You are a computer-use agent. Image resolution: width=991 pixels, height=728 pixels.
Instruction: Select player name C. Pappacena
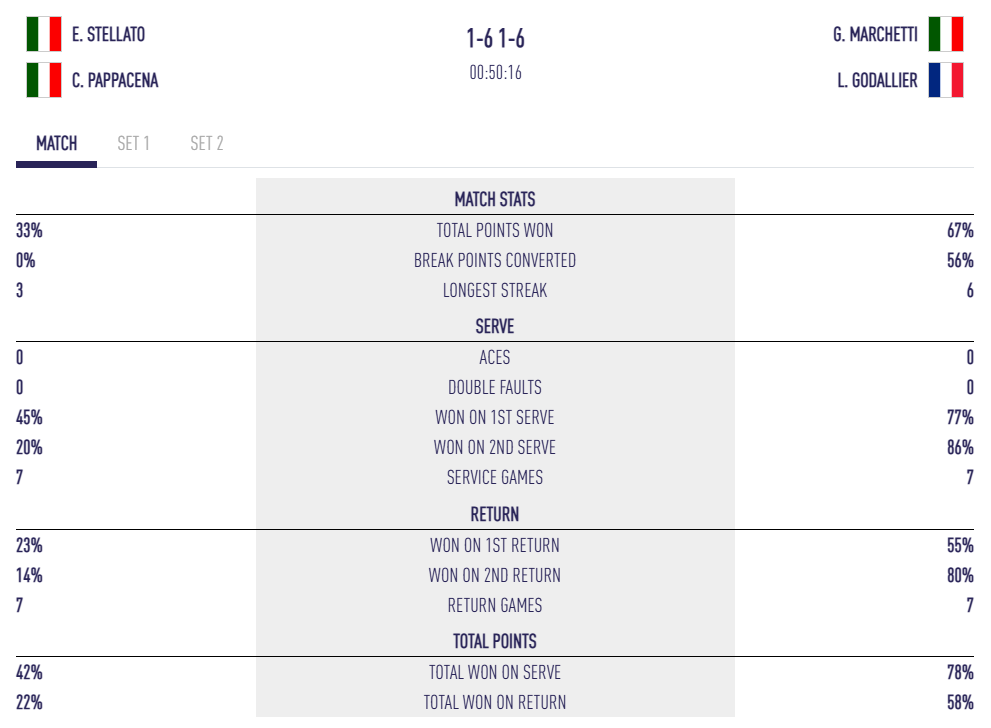coord(115,80)
